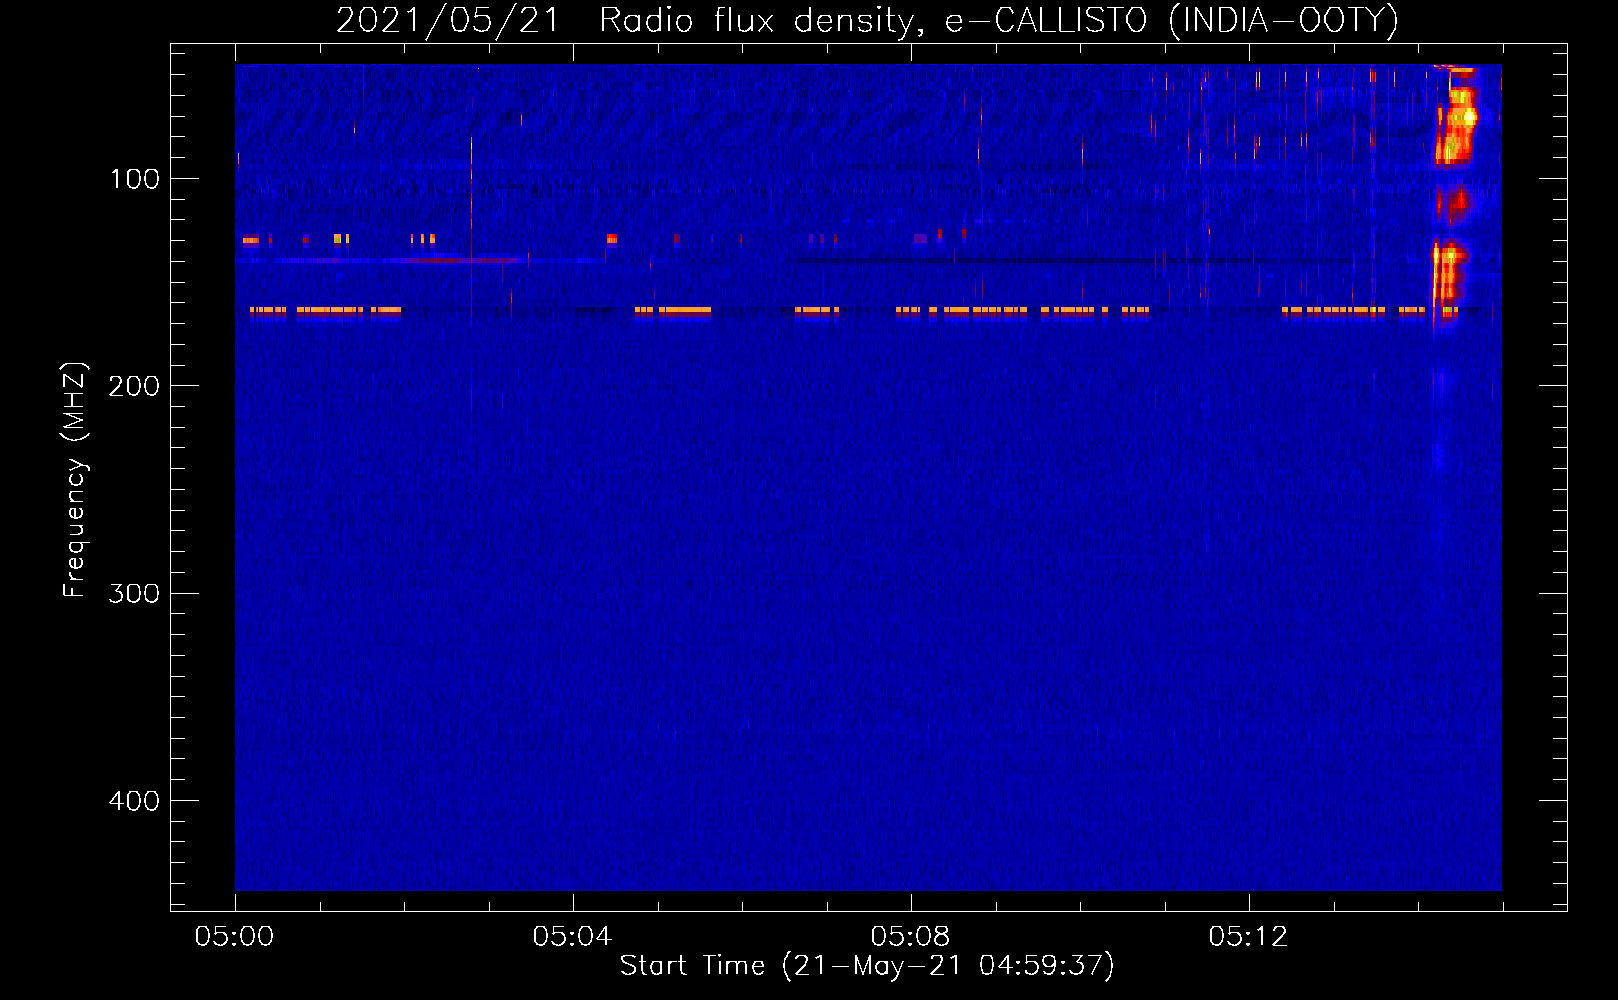Click the '400' frequency tick label
The width and height of the screenshot is (1618, 1000).
[134, 801]
